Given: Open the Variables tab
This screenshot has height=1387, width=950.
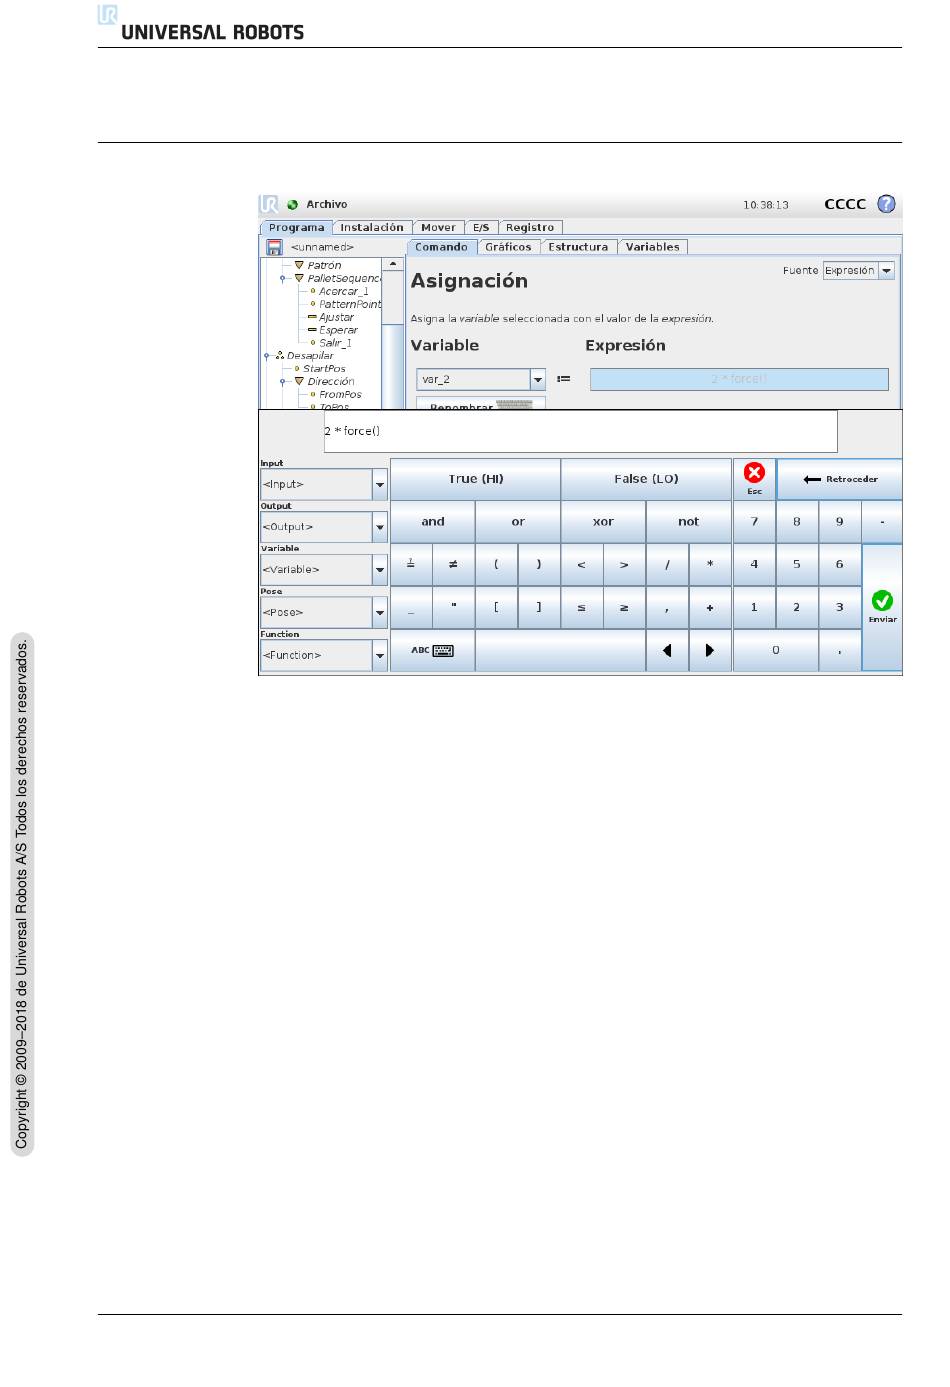Looking at the screenshot, I should (653, 247).
